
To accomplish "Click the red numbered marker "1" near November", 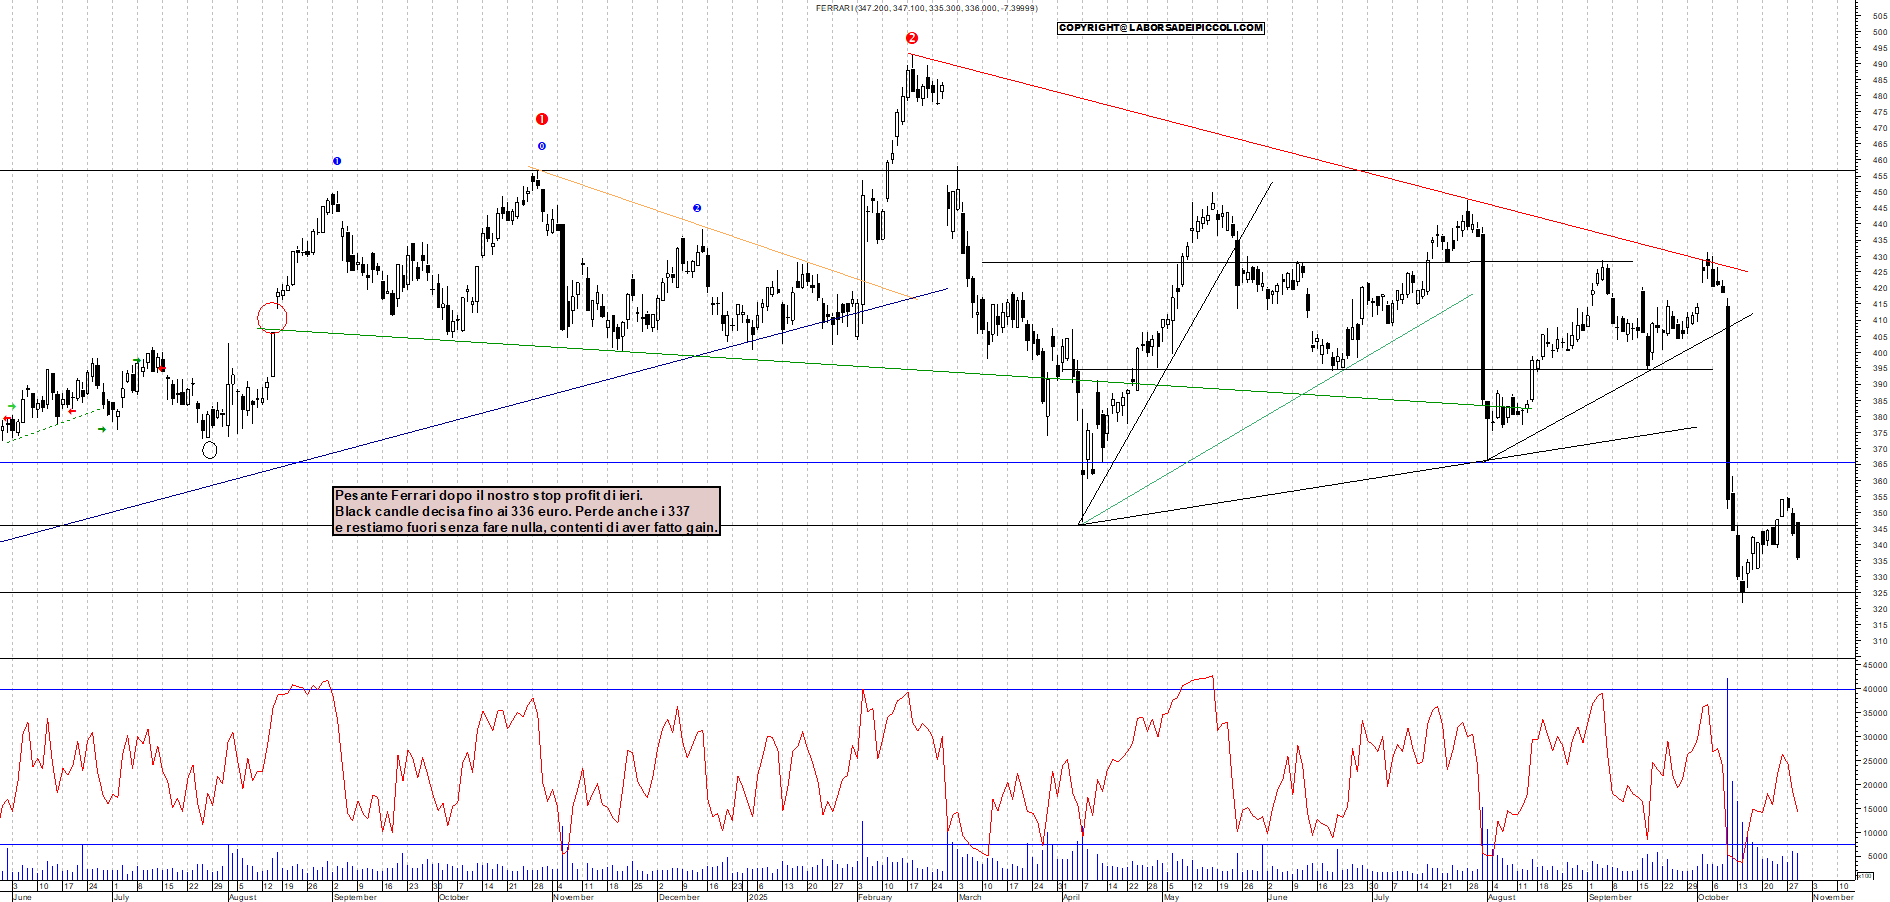I will [x=541, y=117].
